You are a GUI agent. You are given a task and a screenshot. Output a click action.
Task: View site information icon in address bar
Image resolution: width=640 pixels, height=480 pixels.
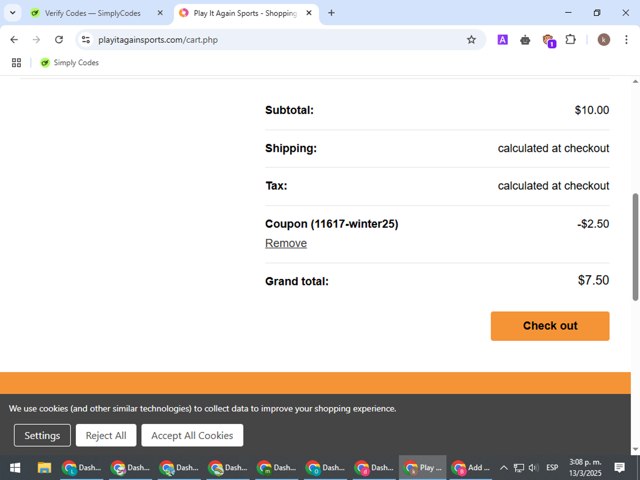(x=86, y=40)
